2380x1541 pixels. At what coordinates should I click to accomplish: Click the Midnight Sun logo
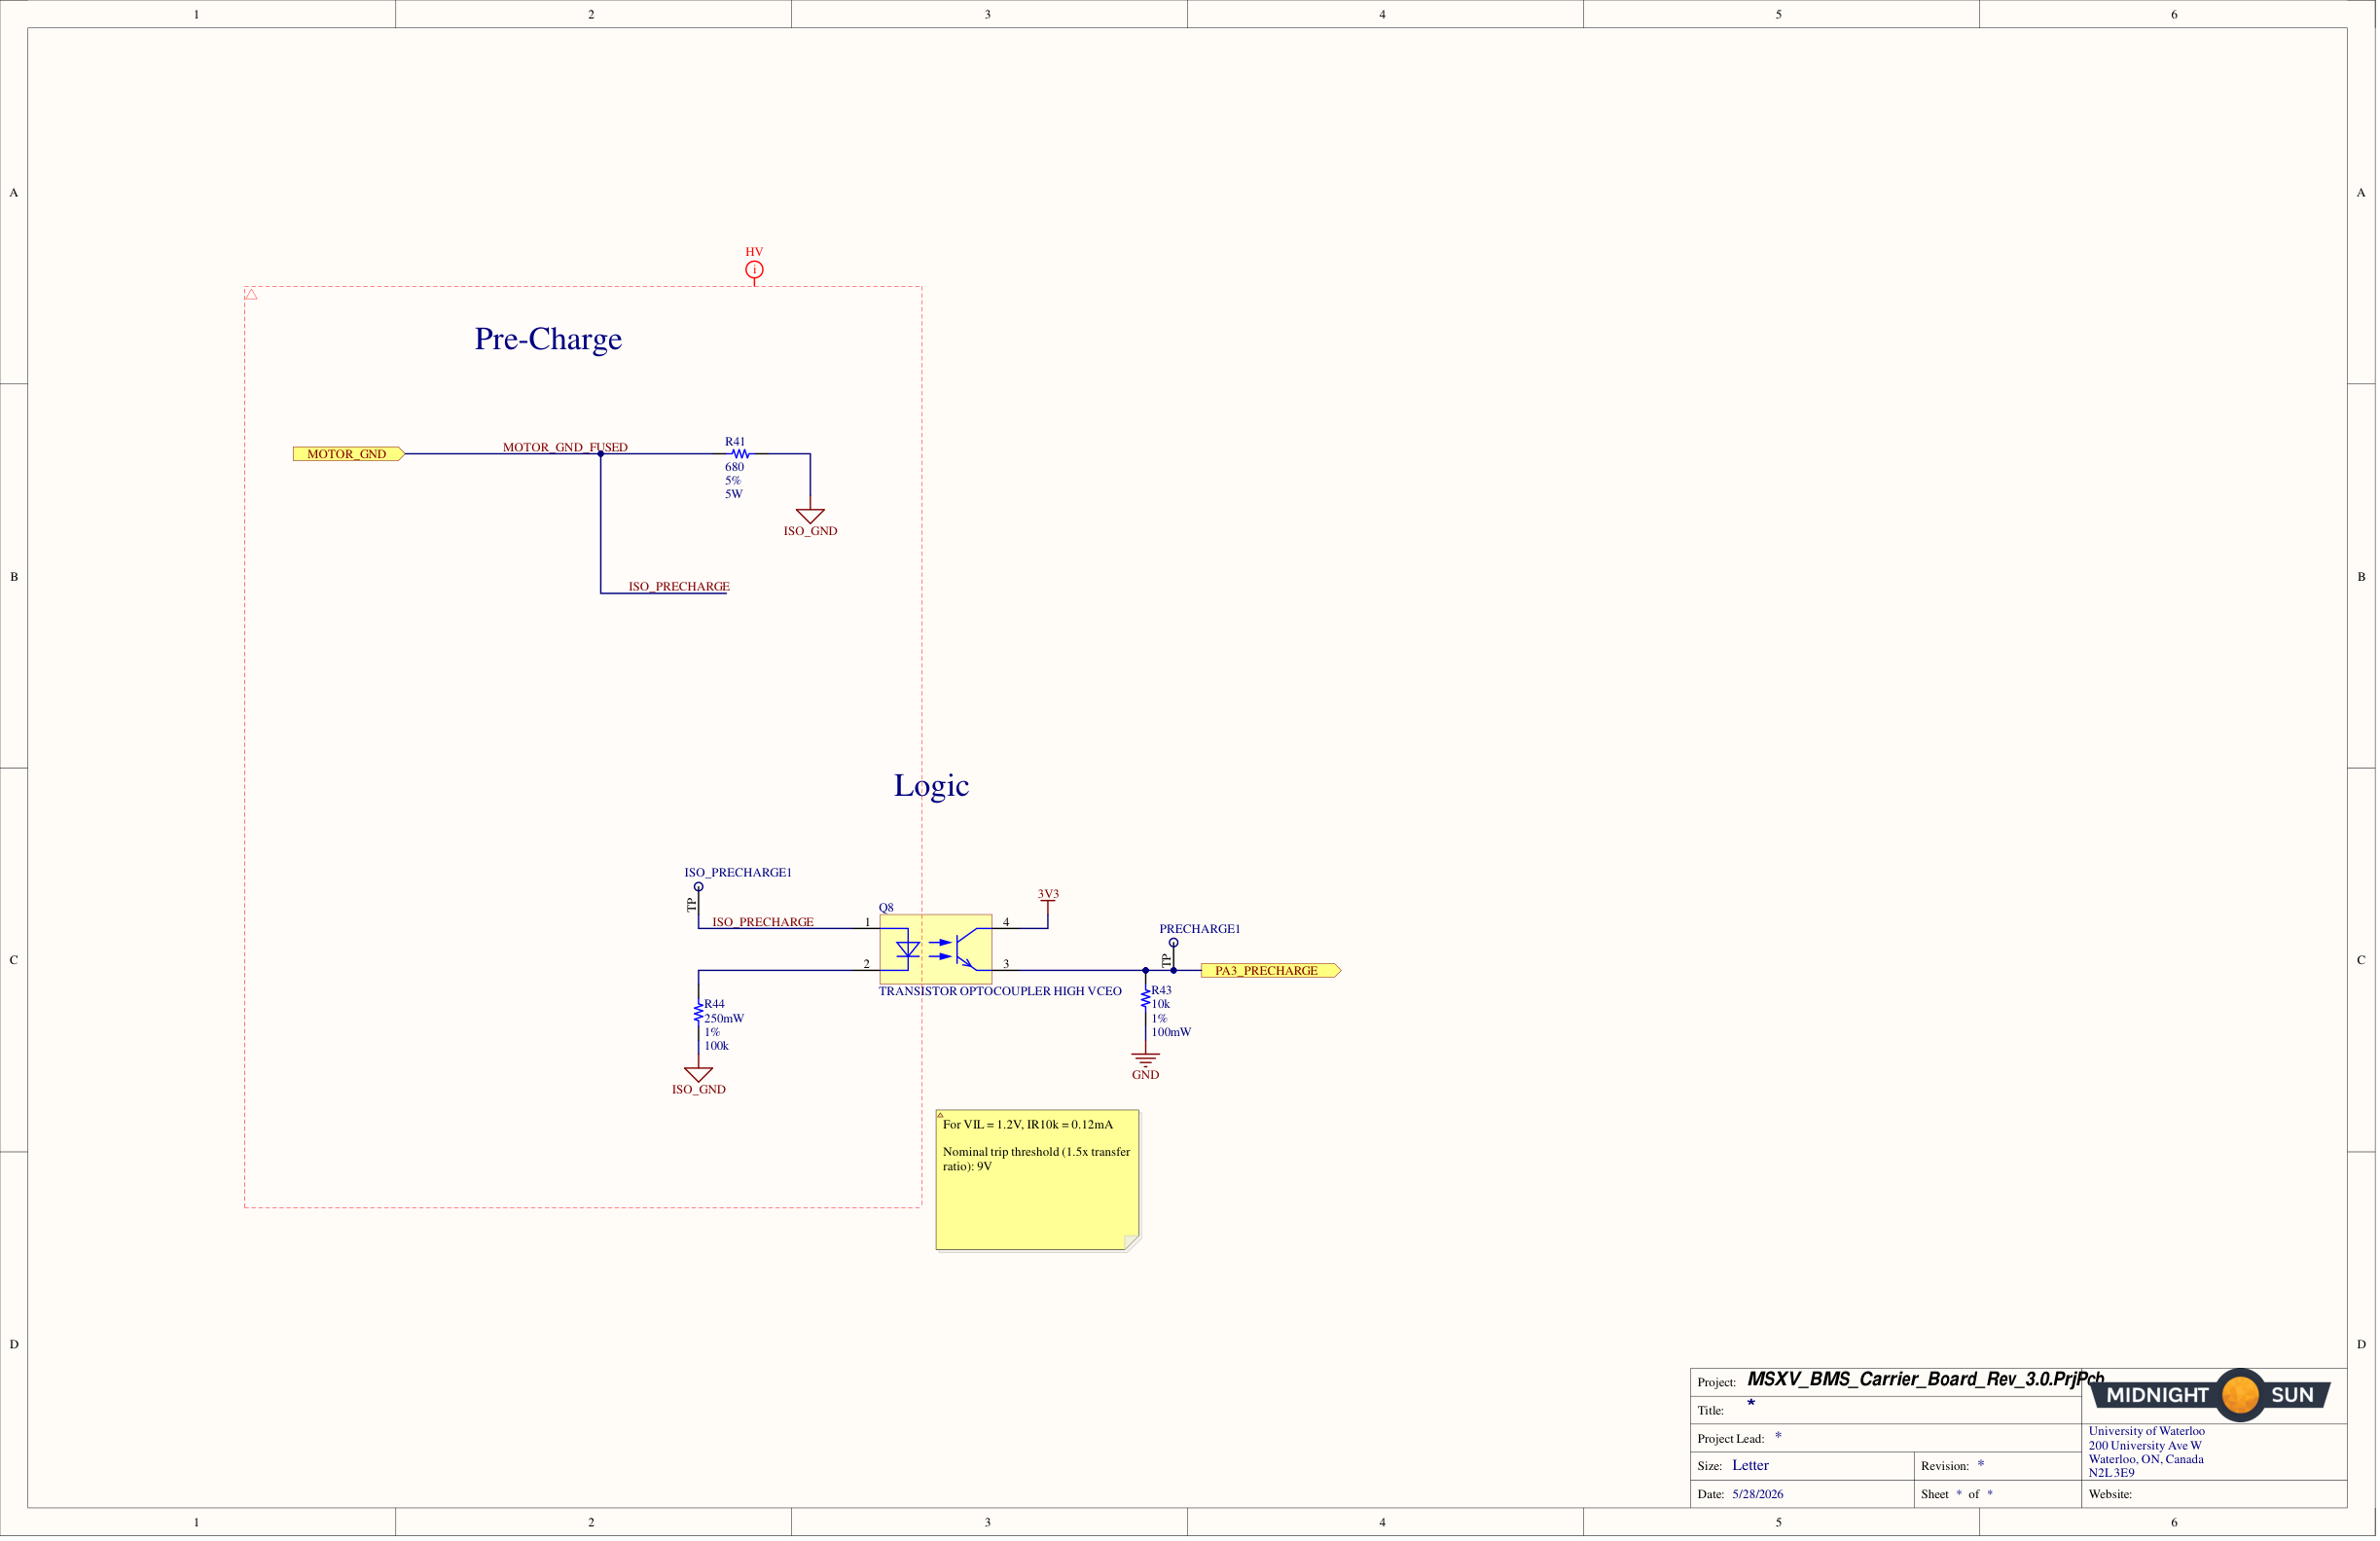click(x=2211, y=1395)
